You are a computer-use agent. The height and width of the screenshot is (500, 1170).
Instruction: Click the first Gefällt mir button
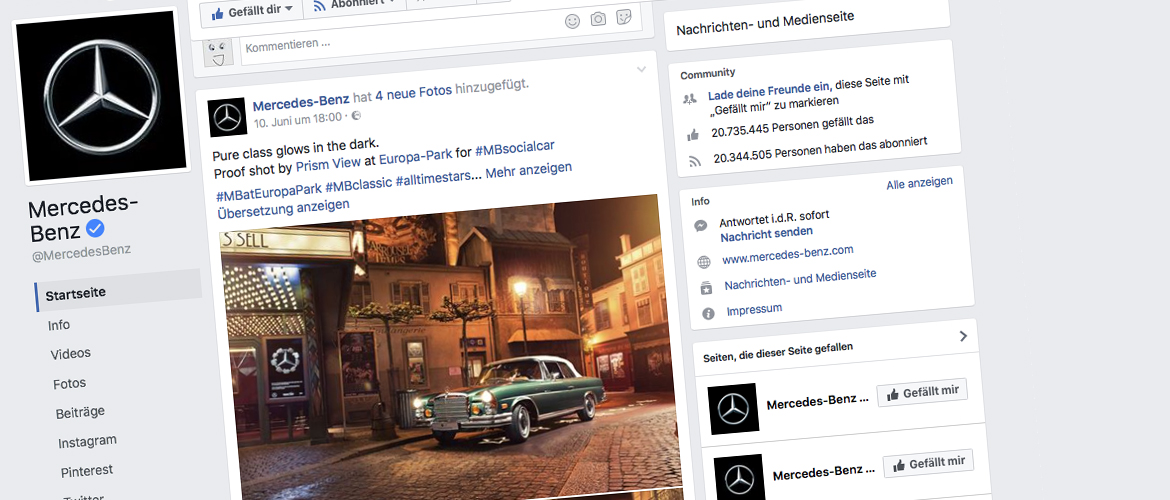click(922, 393)
